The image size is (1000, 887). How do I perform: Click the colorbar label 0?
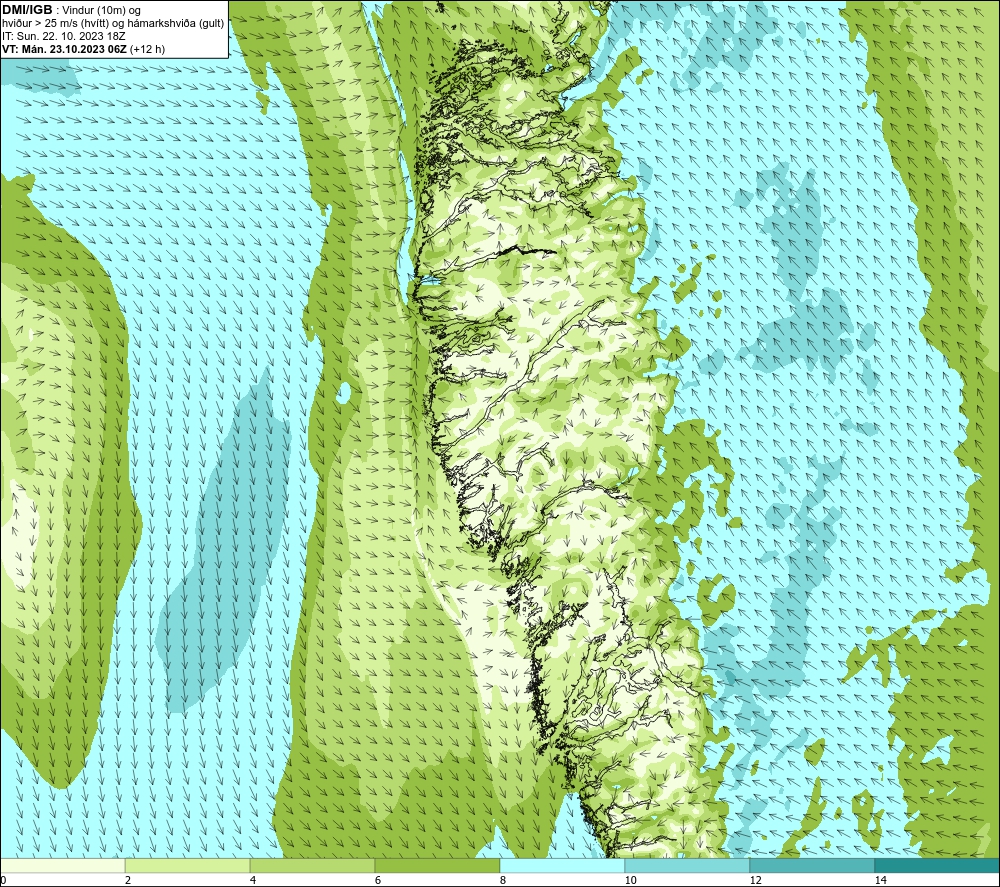tap(3, 880)
